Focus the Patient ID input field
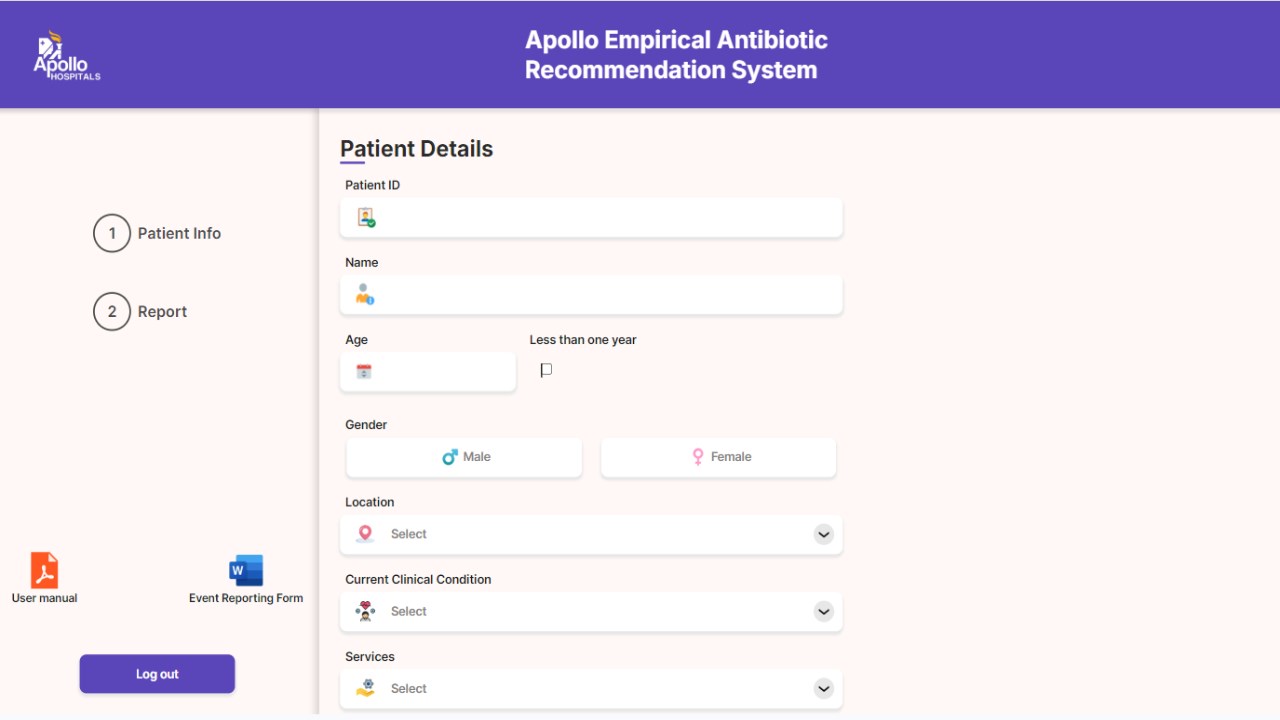Screen dimensions: 1280x720 click(x=591, y=217)
